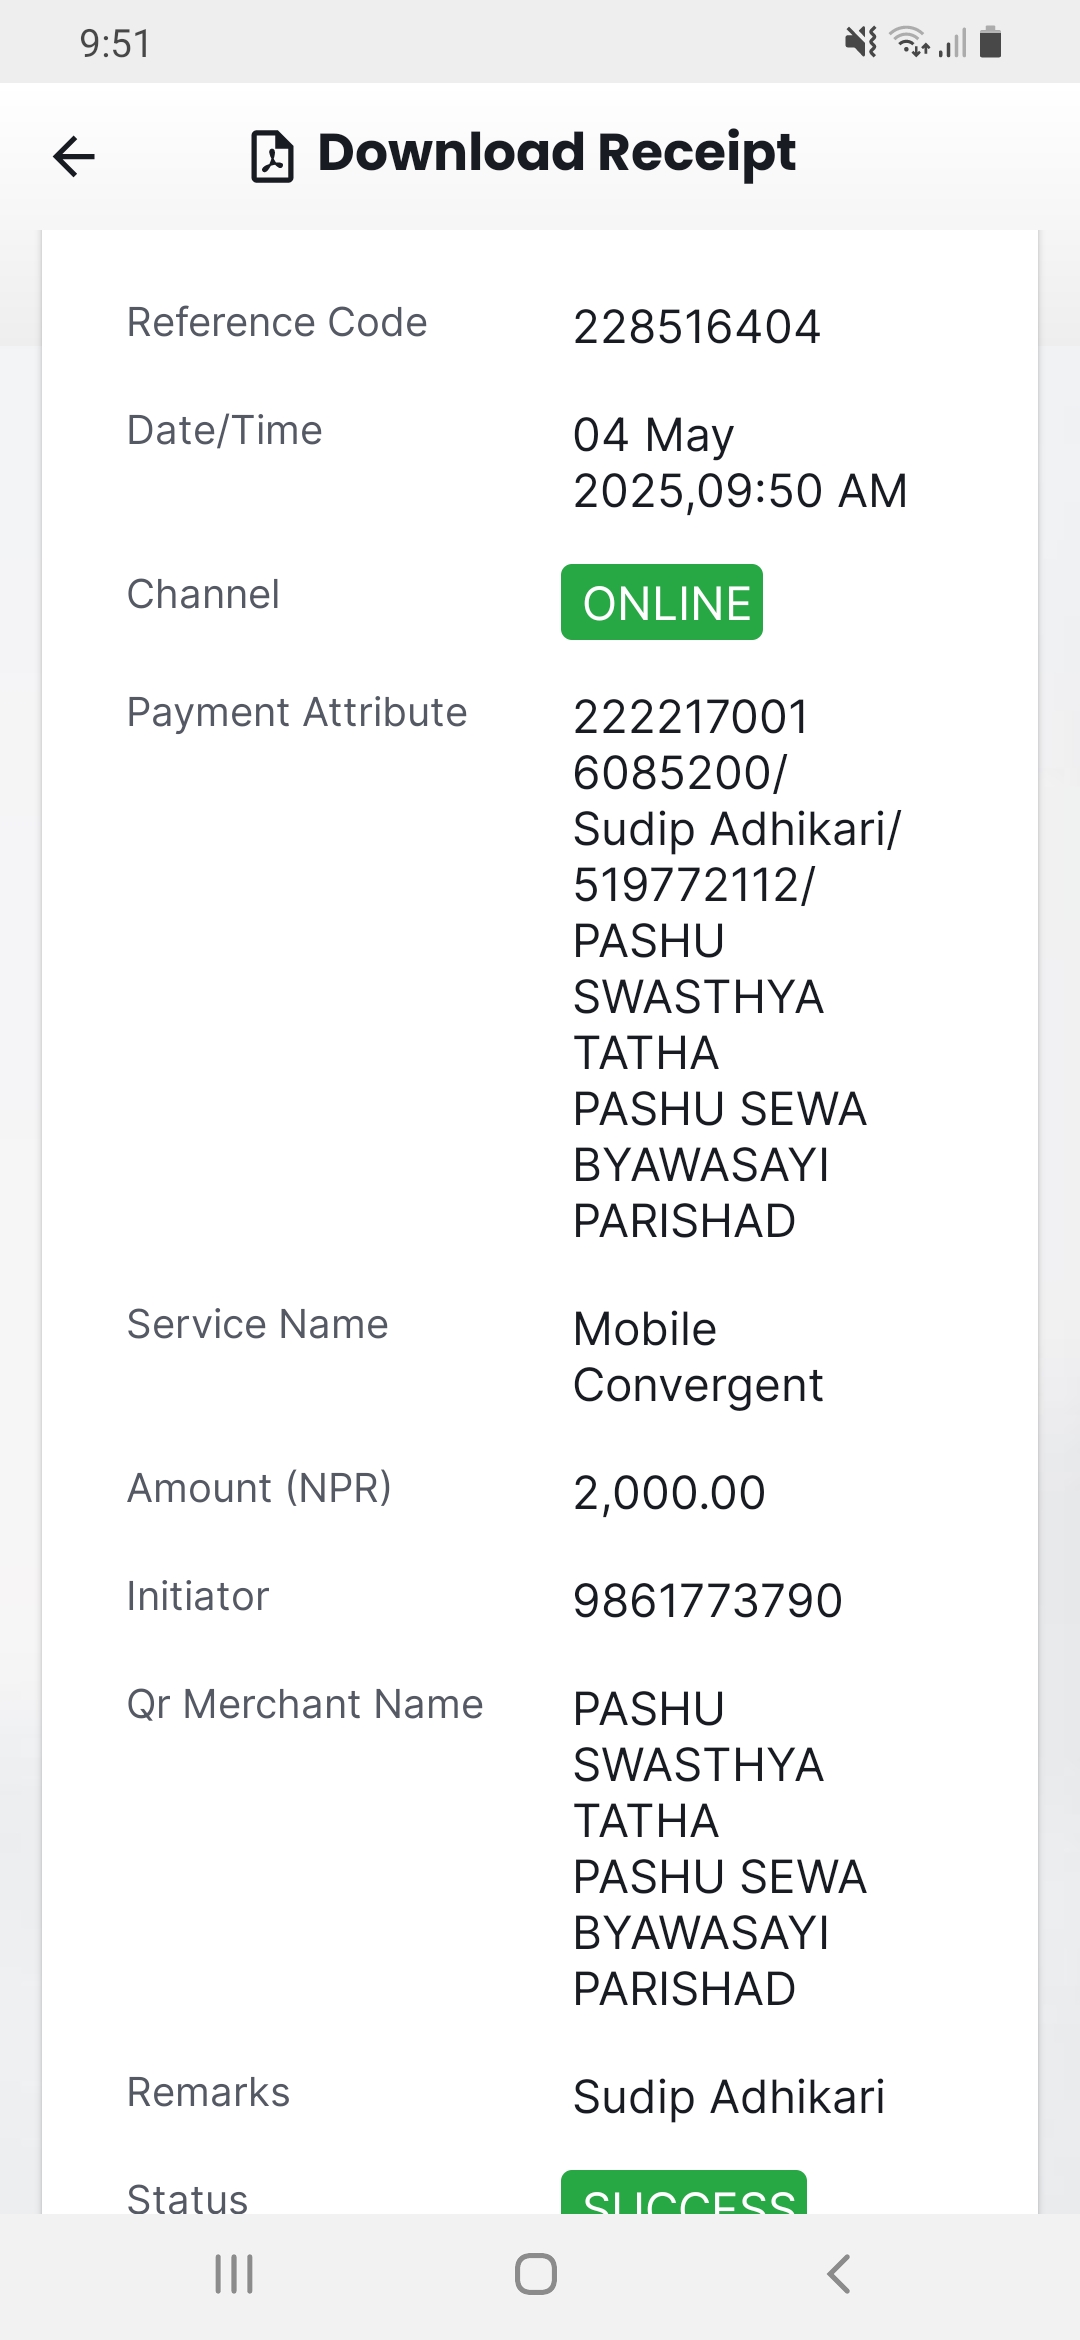Tap the muted sound status icon

point(860,42)
